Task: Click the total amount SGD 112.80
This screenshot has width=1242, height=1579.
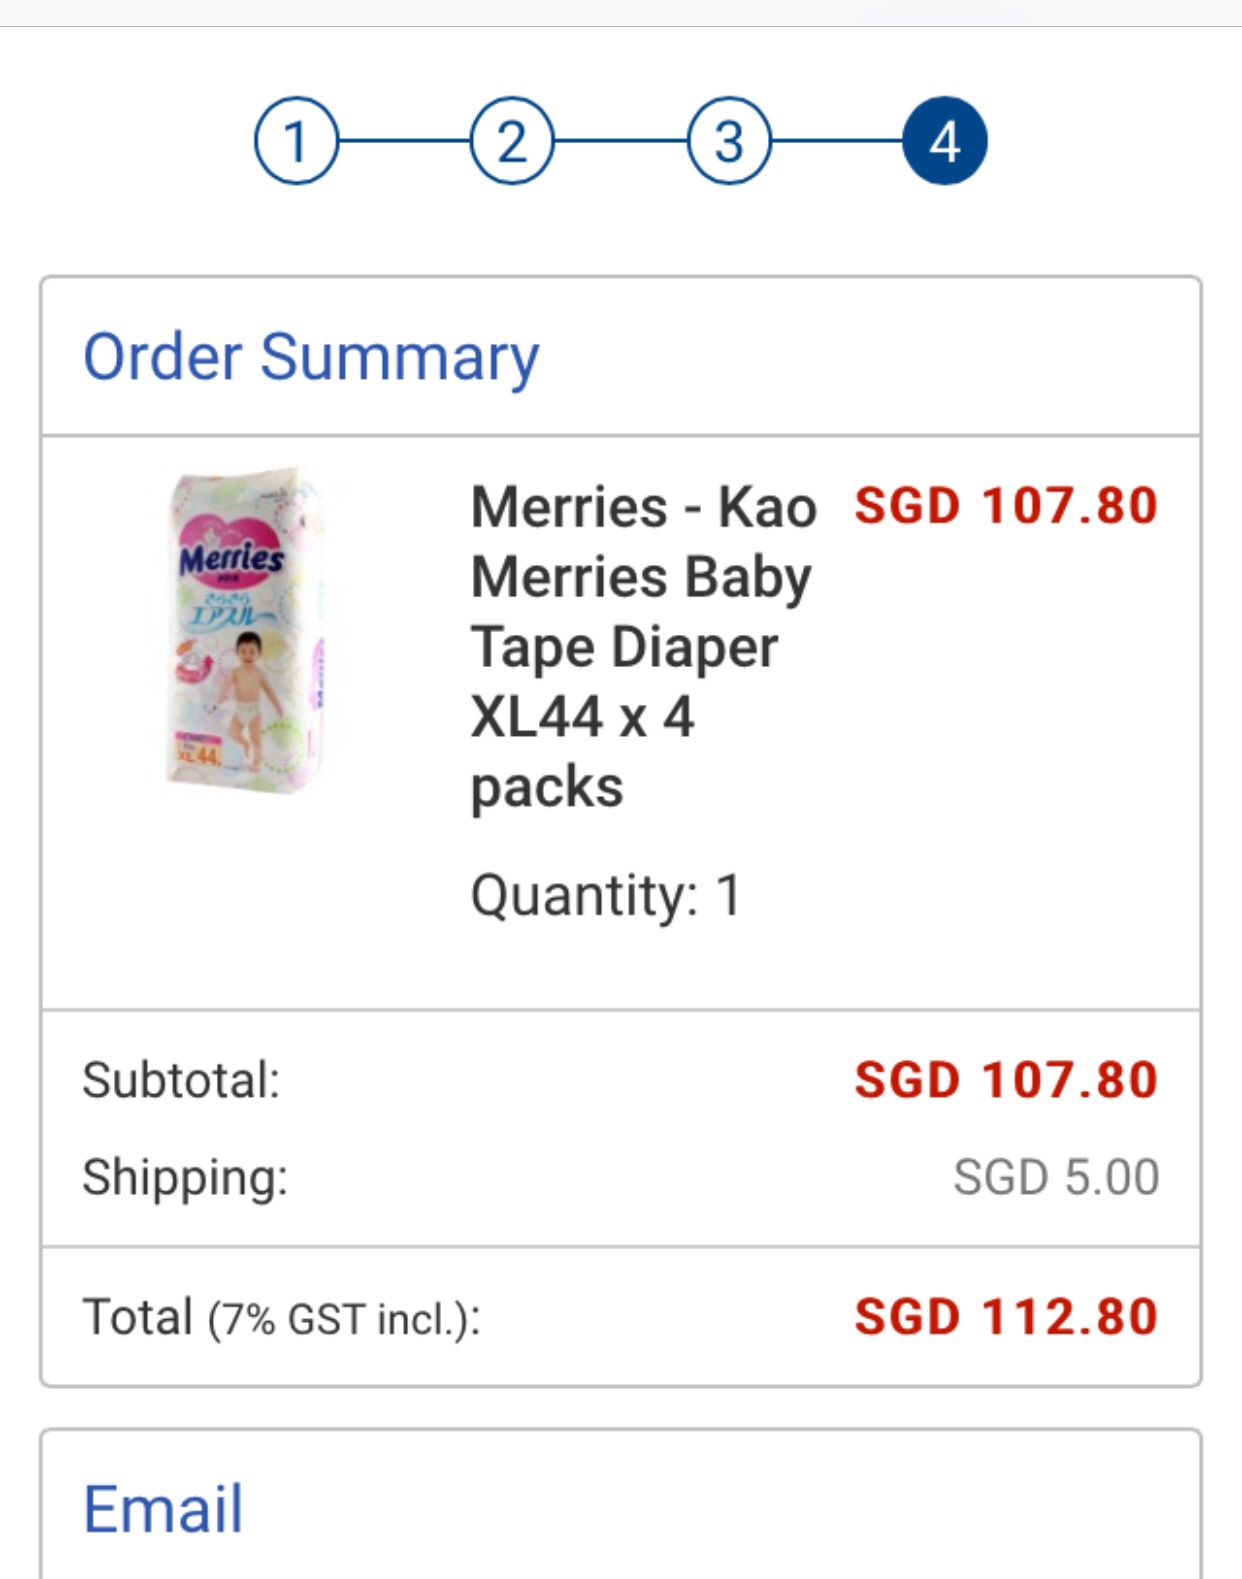Action: (x=1006, y=1317)
